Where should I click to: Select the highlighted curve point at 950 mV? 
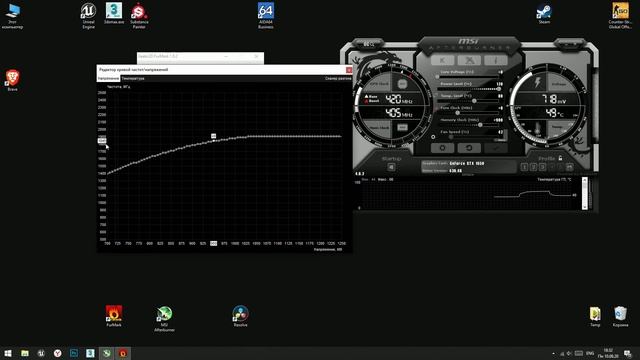pos(213,141)
